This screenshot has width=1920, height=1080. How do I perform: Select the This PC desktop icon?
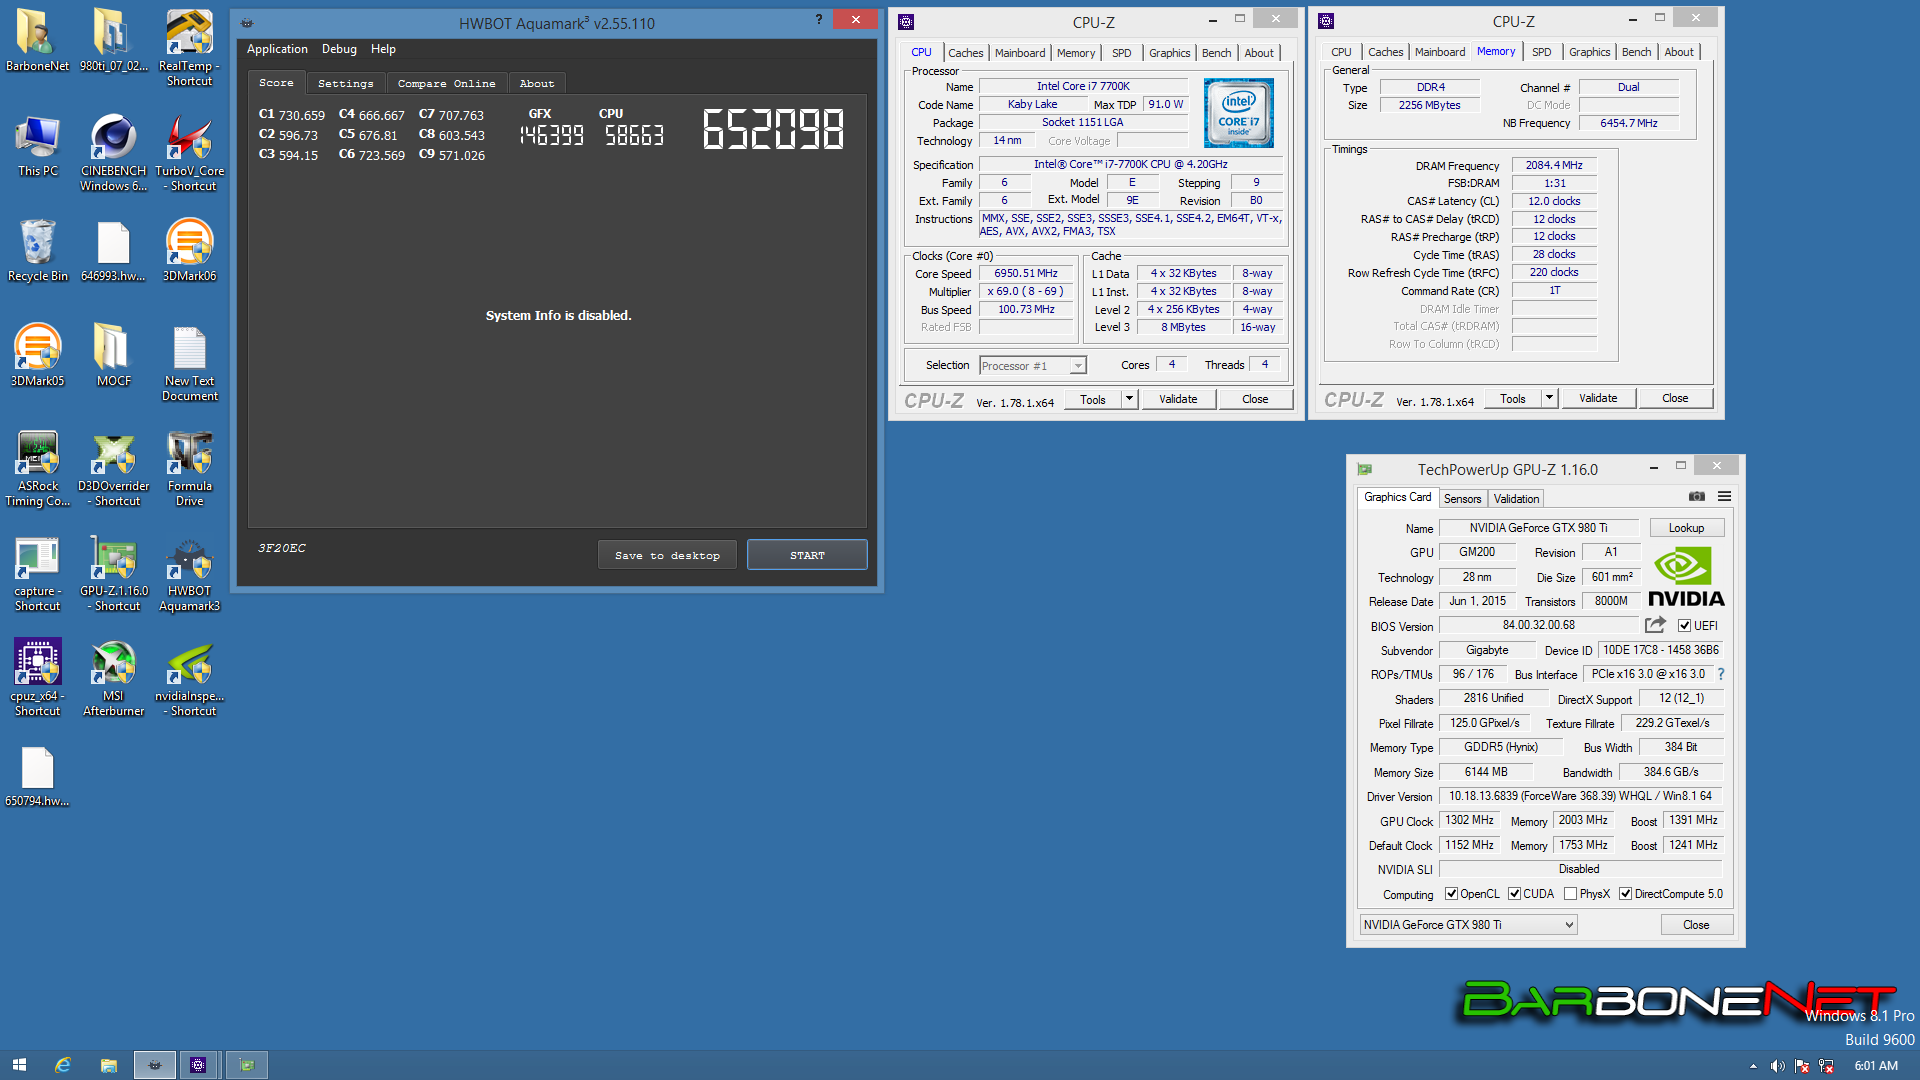37,146
